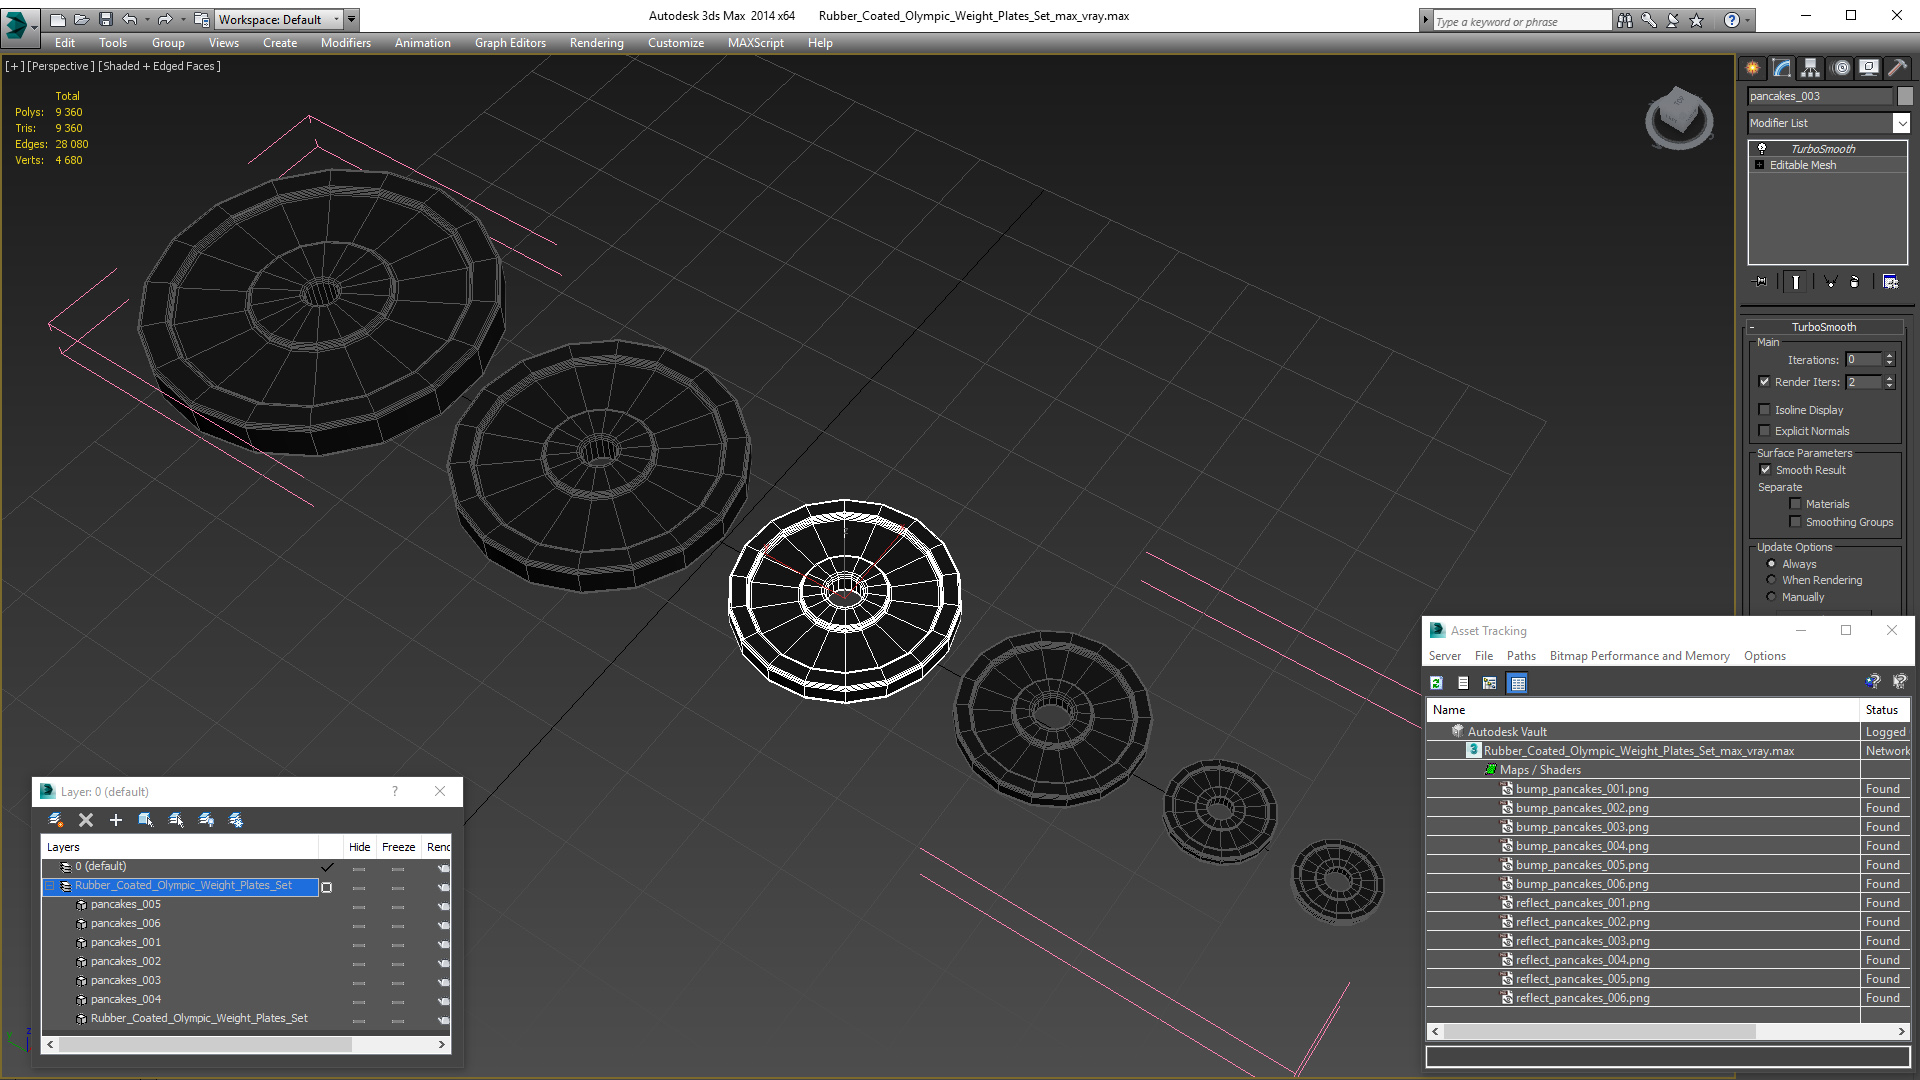This screenshot has height=1080, width=1920.
Task: Click Create New Layer icon in Layer dialog
Action: coord(56,820)
